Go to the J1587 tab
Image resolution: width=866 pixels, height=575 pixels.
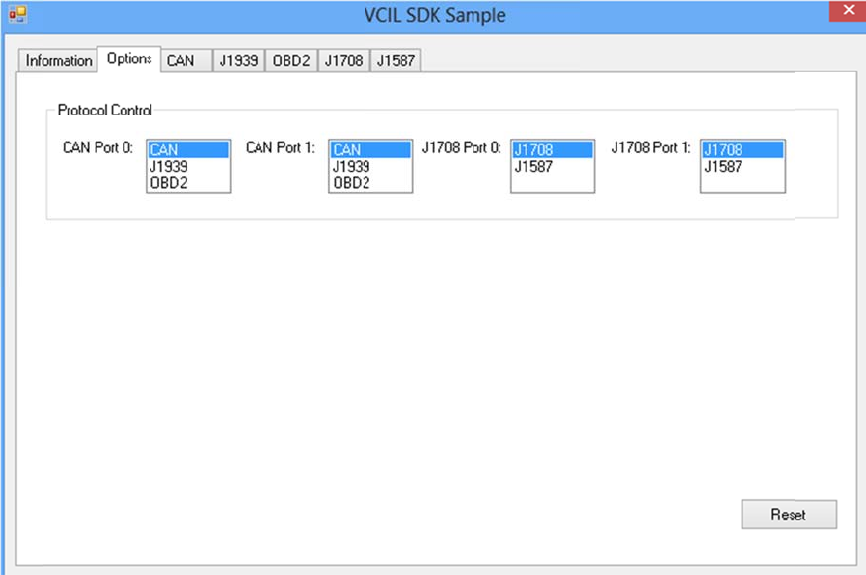point(395,60)
